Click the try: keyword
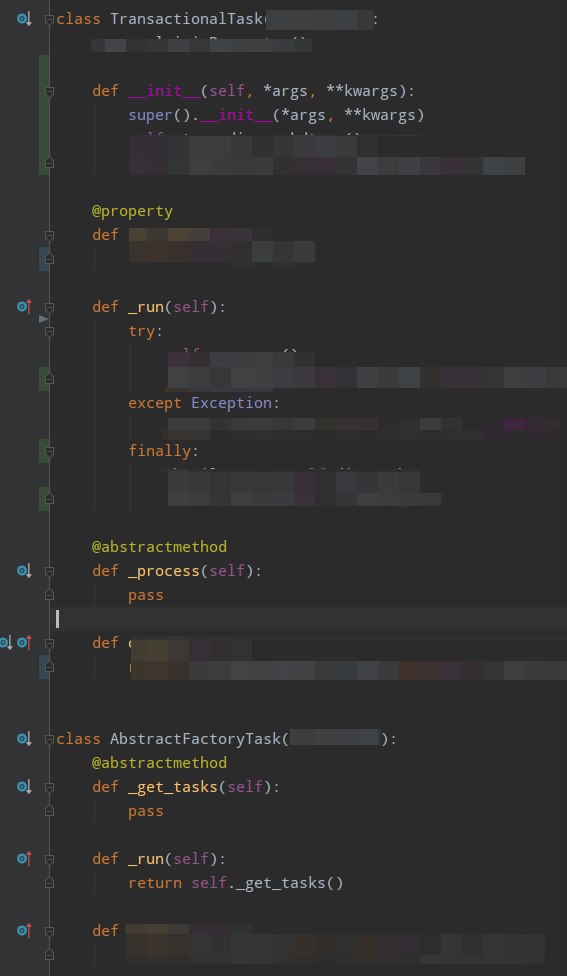 click(x=146, y=331)
